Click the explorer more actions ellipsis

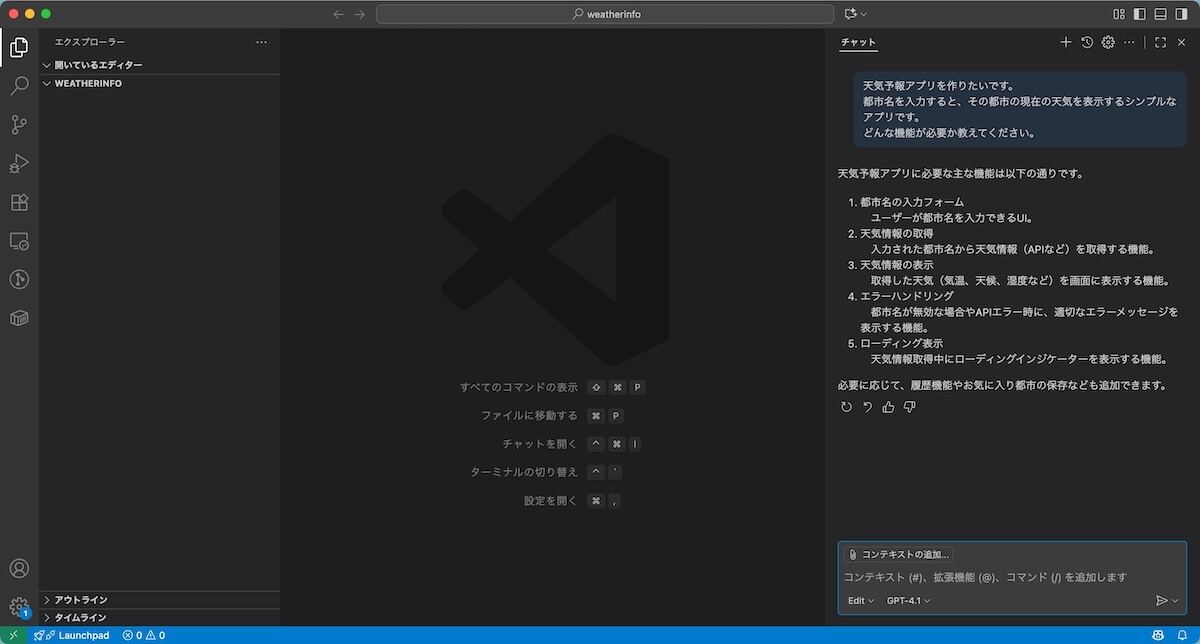point(262,42)
